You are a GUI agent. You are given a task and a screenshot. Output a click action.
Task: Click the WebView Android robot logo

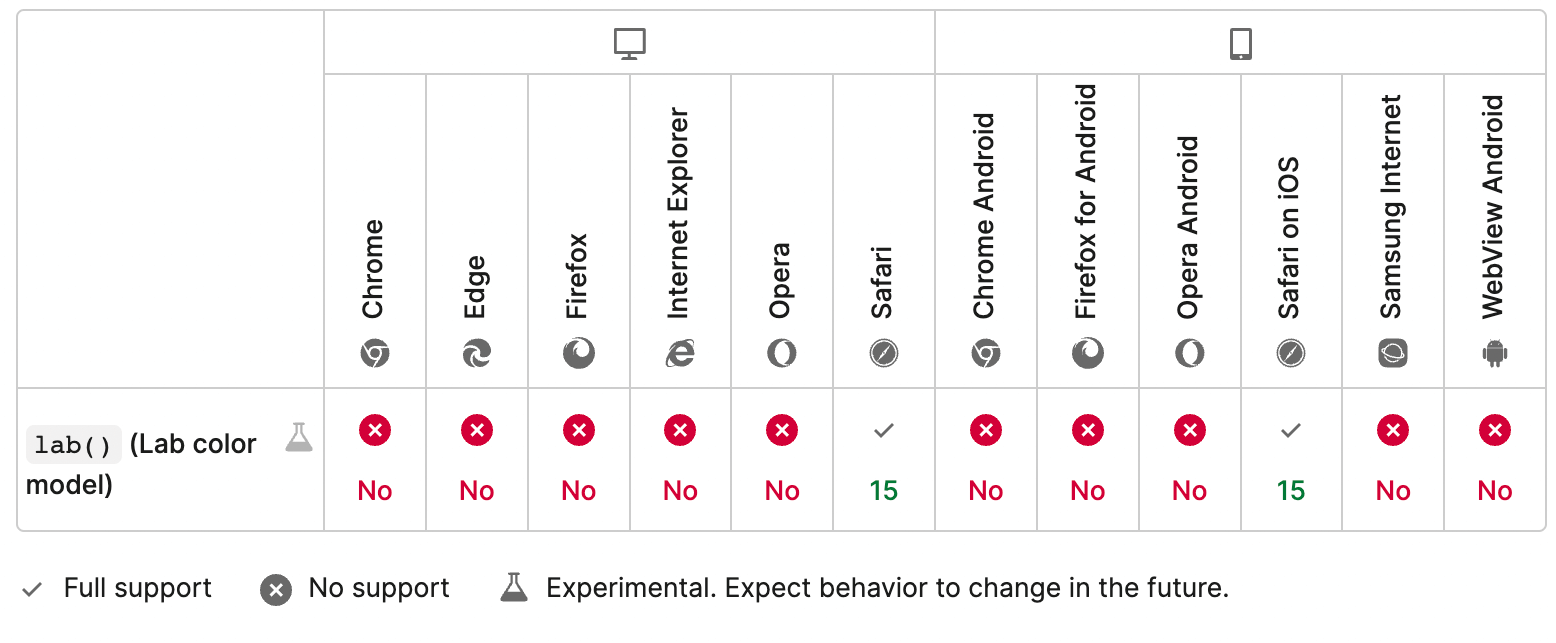tap(1495, 353)
